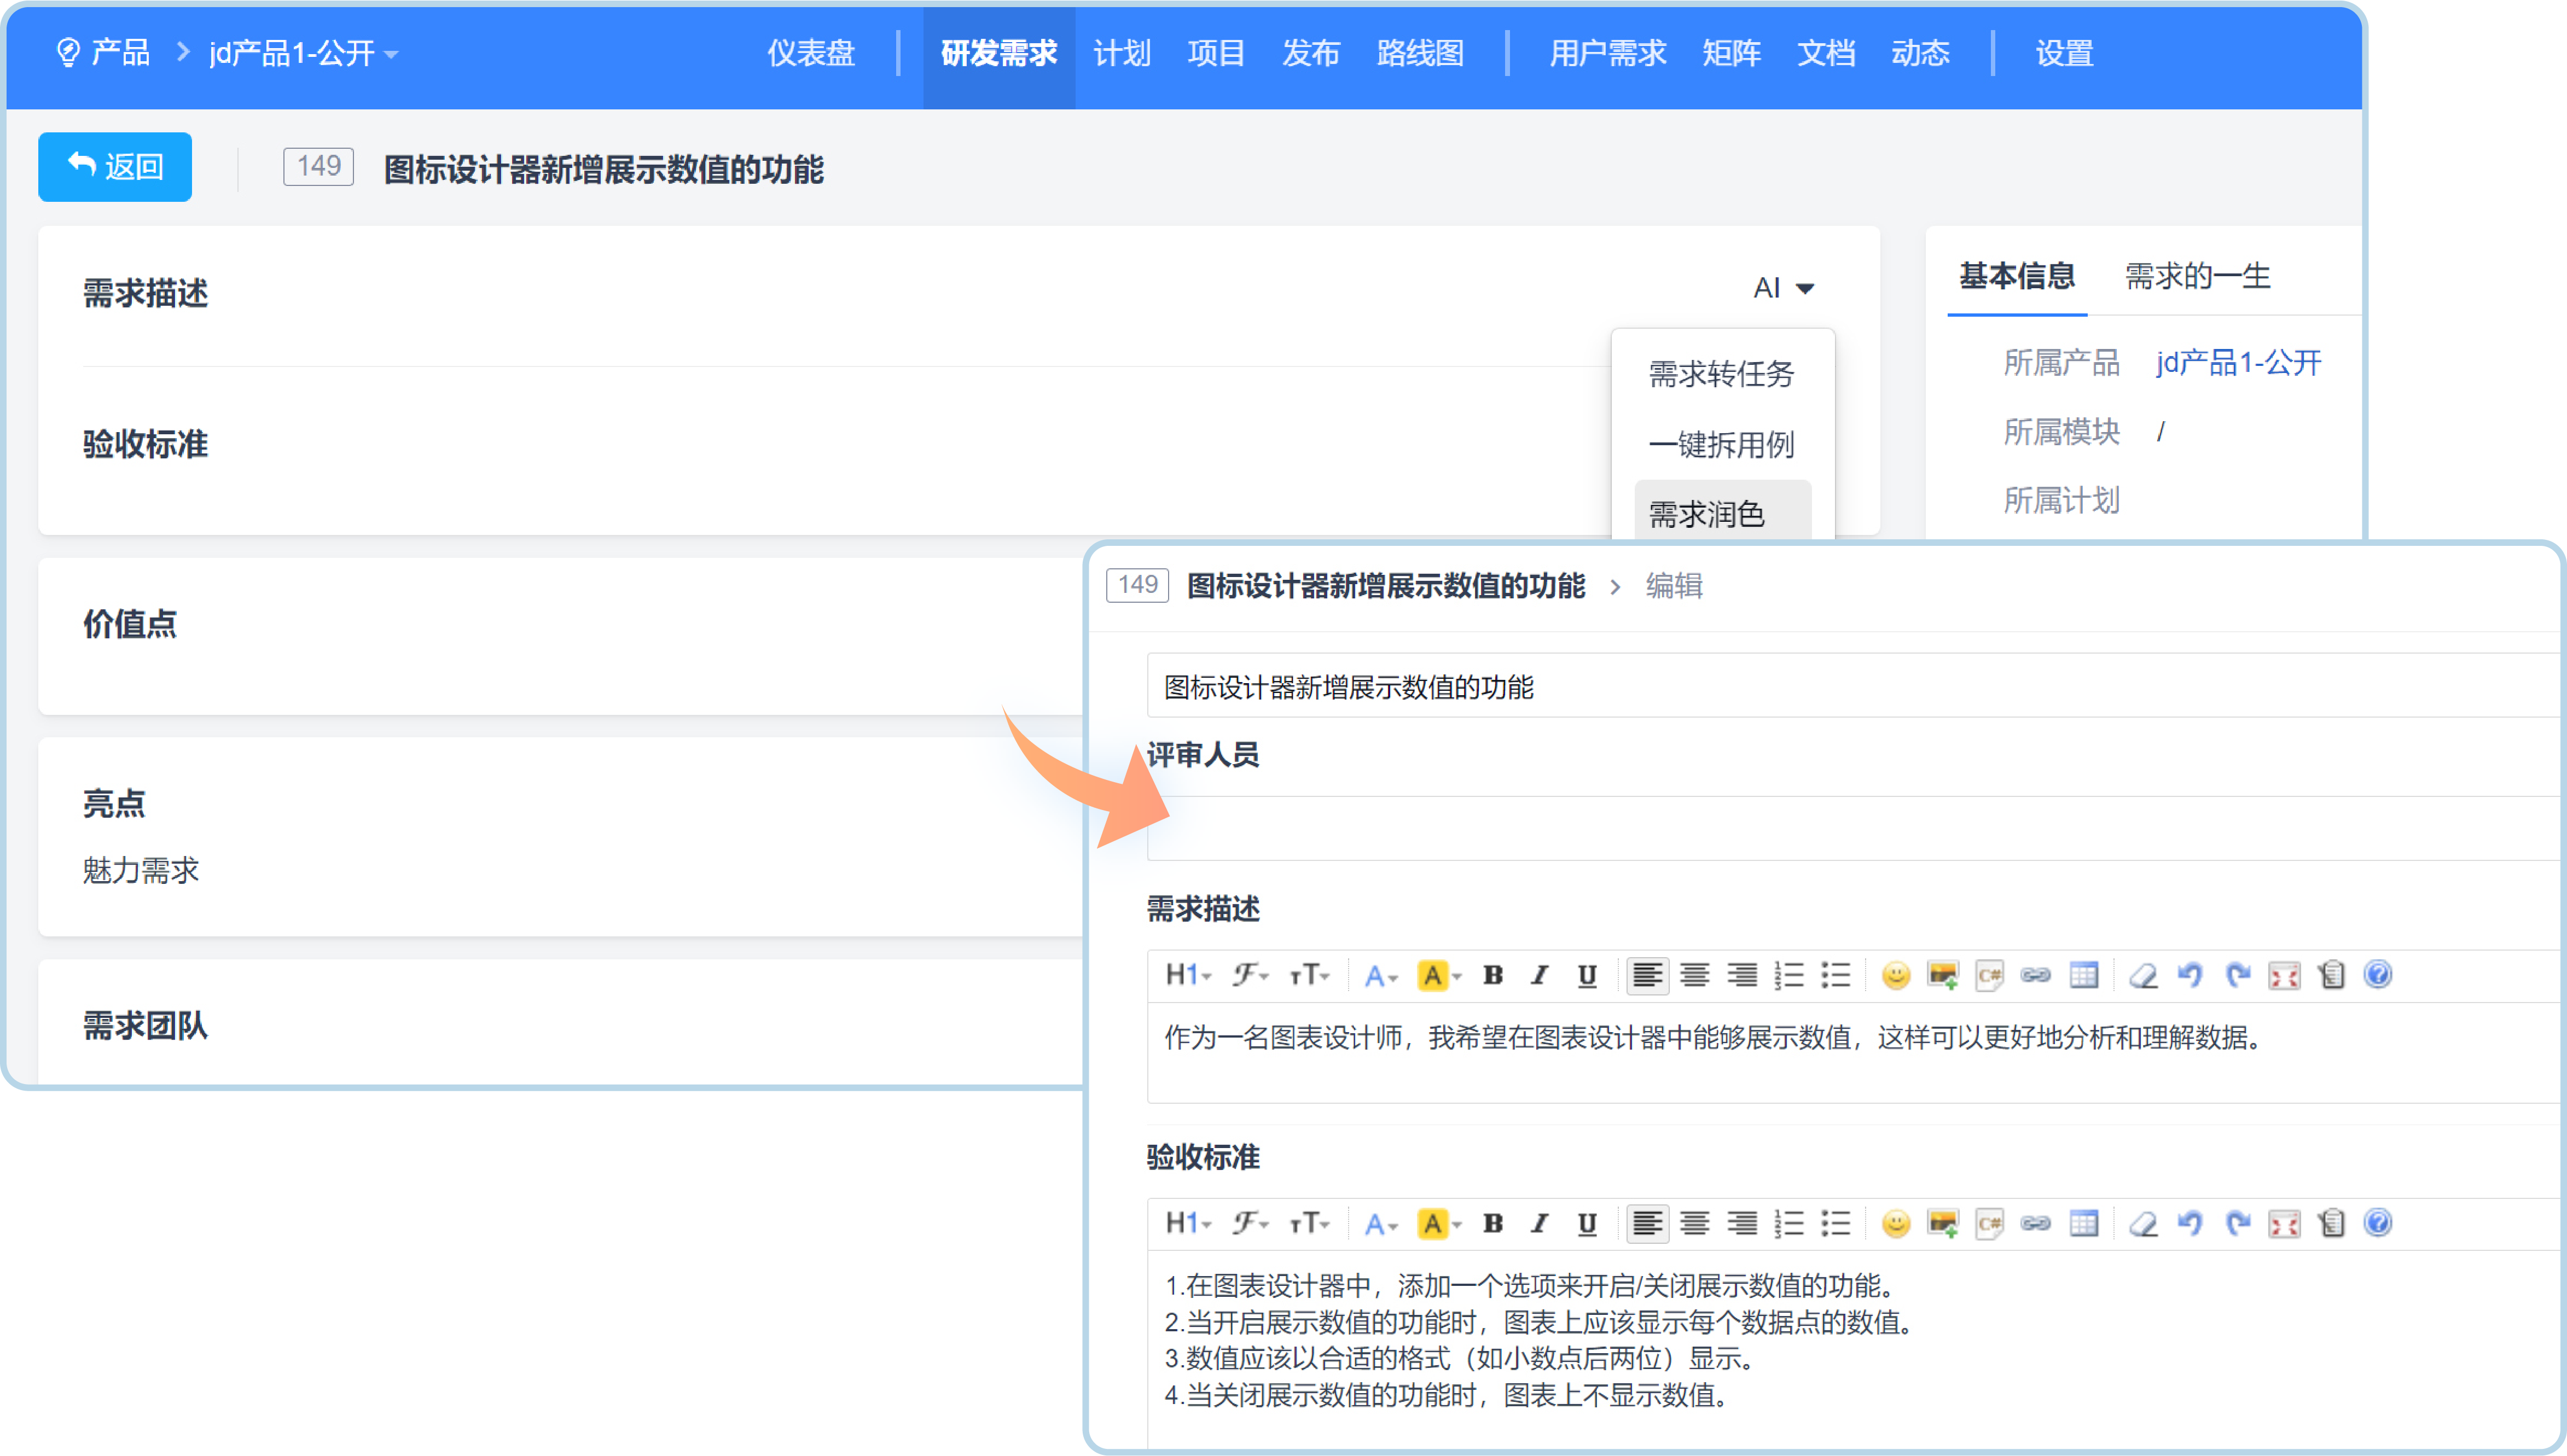Expand H1 heading dropdown in 需求描述 toolbar
This screenshot has width=2567, height=1456.
1188,975
